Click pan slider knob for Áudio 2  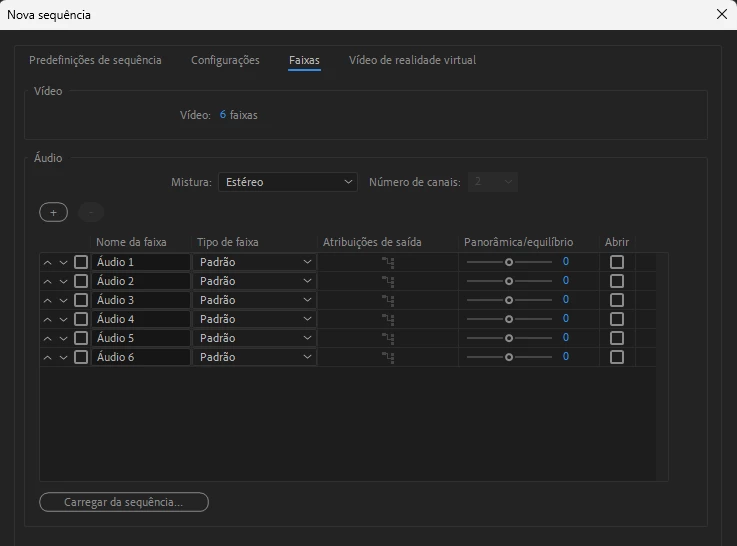pos(509,281)
